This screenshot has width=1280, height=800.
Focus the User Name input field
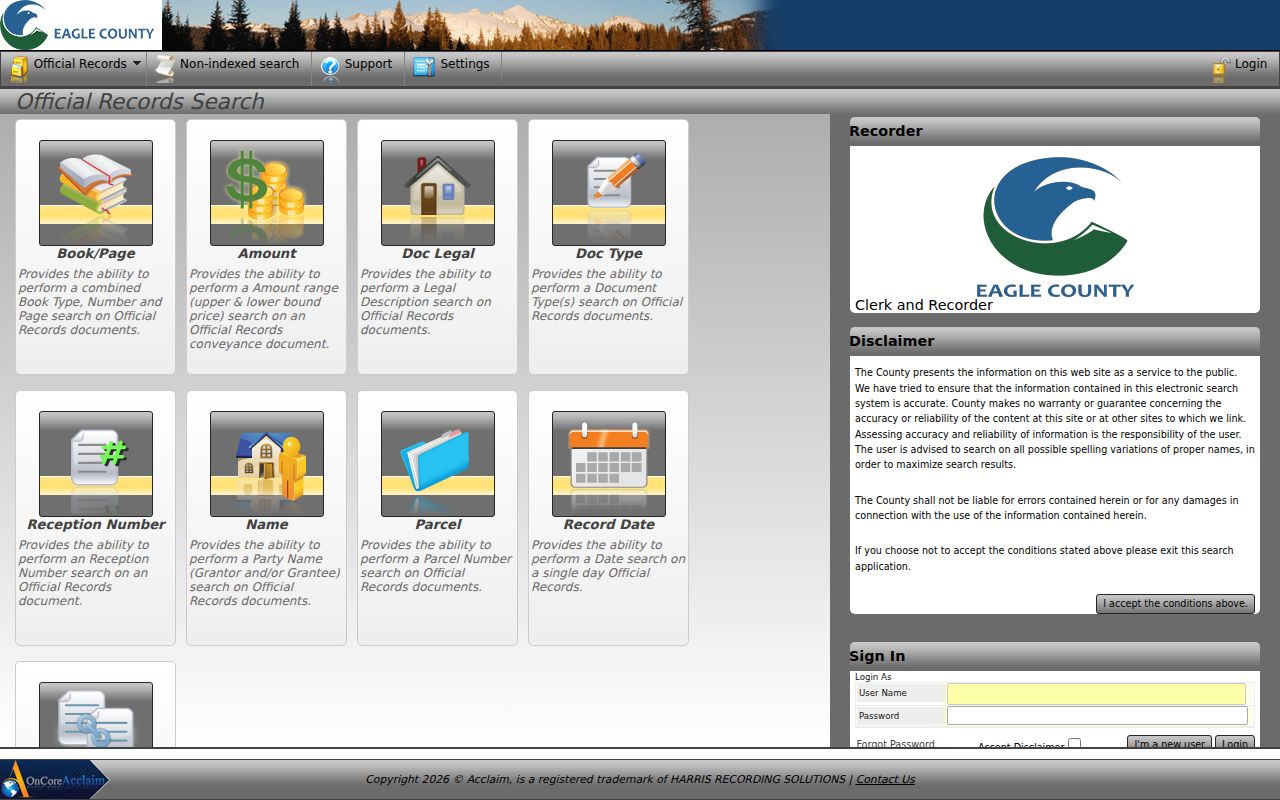click(x=1096, y=694)
